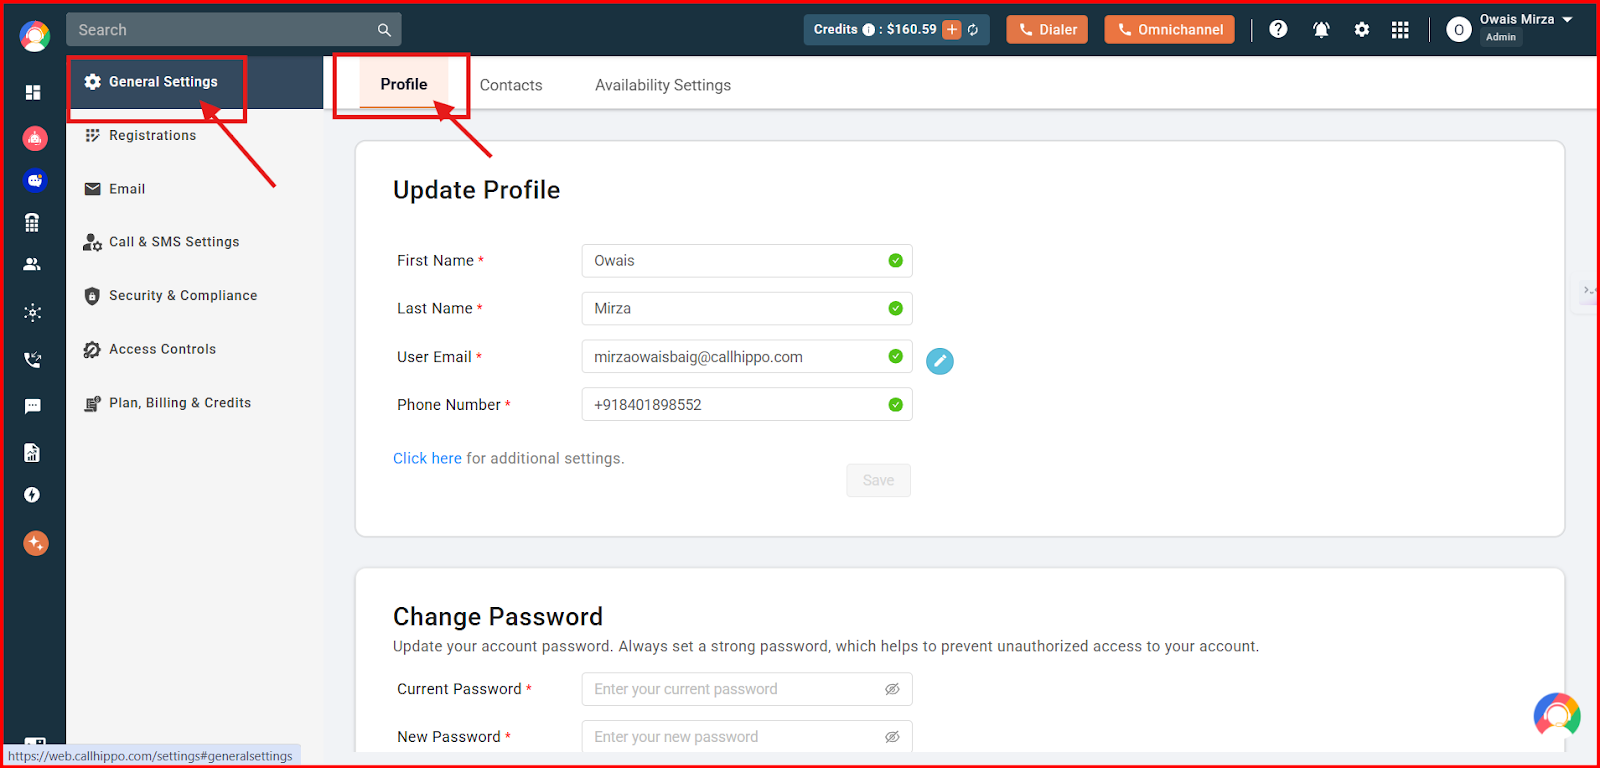Open Call & SMS Settings
Viewport: 1600px width, 768px height.
[x=174, y=242]
